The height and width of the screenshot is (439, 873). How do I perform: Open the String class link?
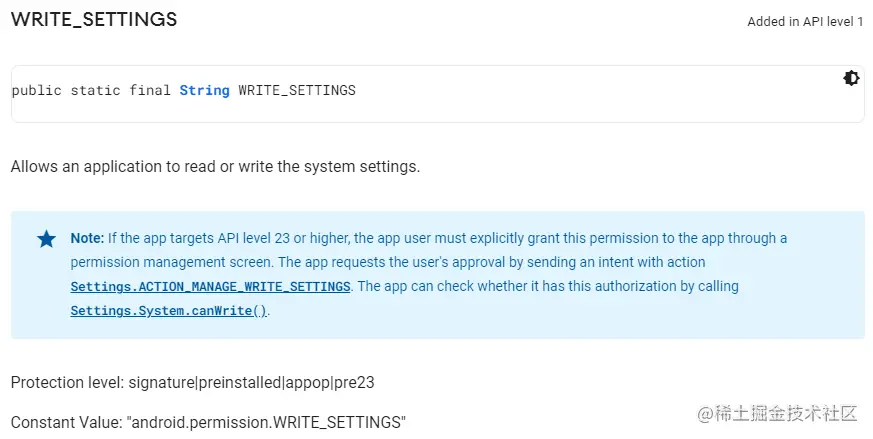204,90
